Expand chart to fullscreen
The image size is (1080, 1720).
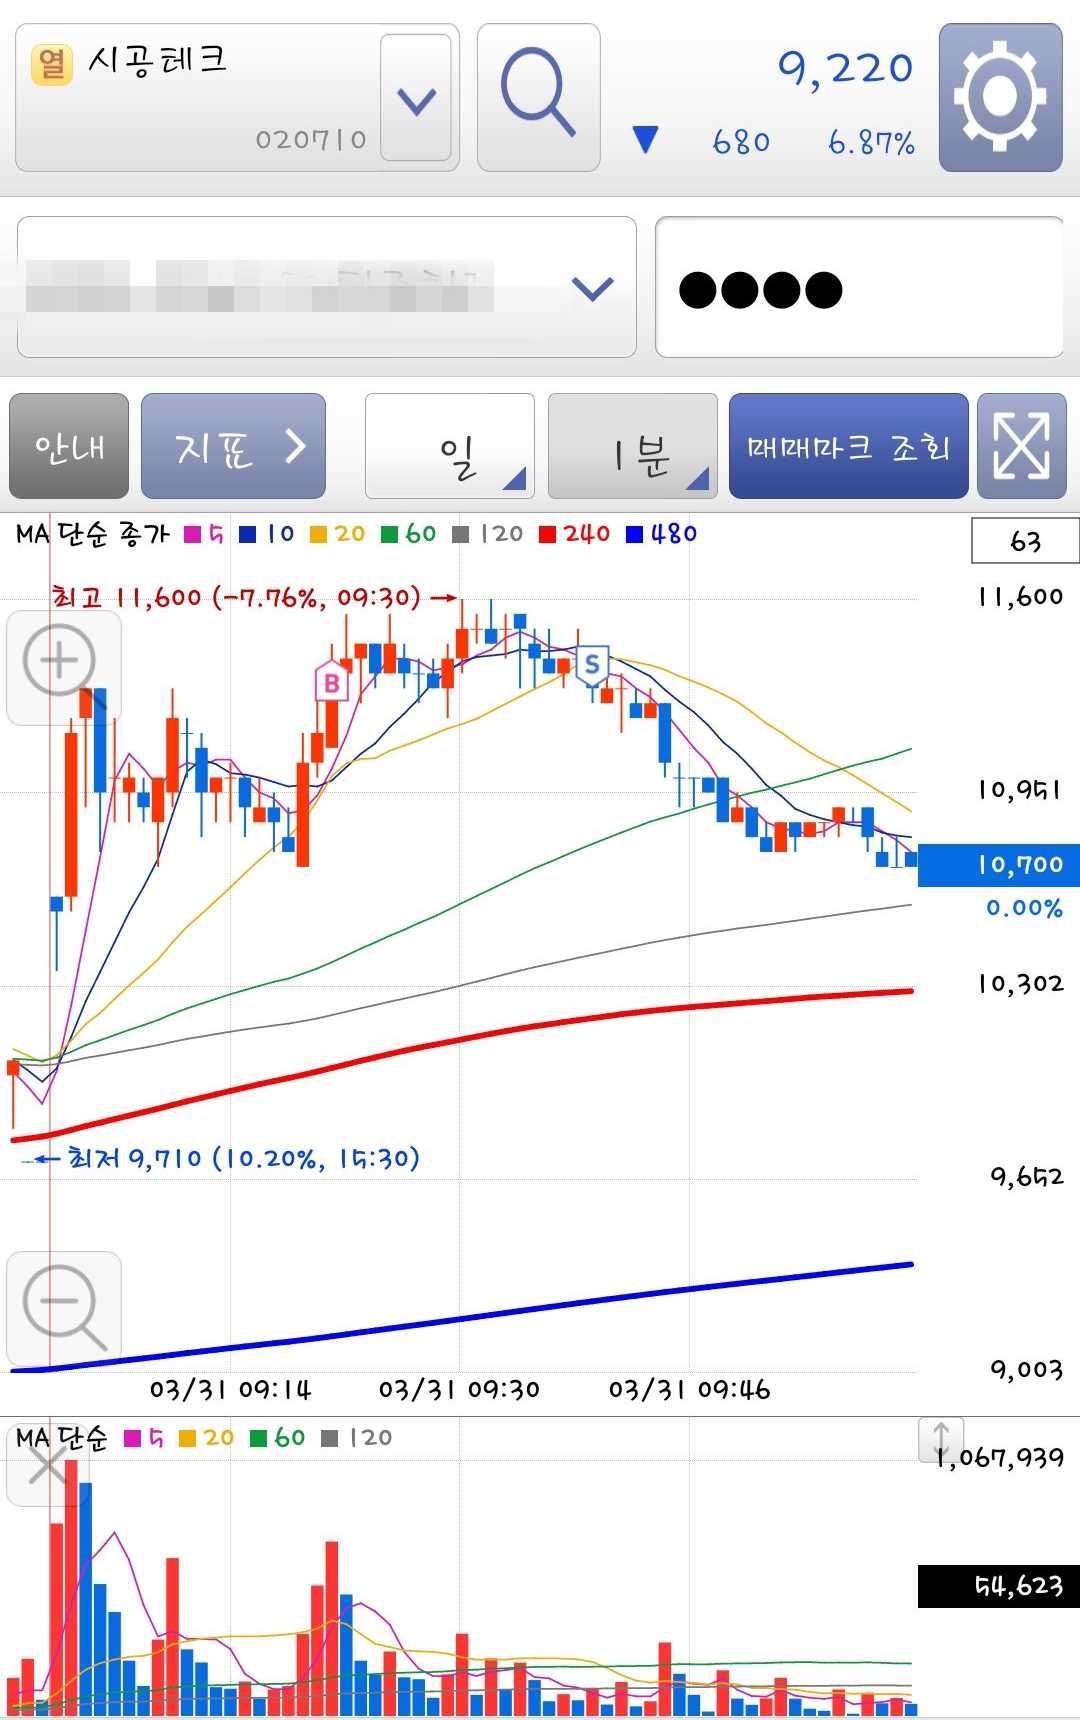click(x=1021, y=446)
